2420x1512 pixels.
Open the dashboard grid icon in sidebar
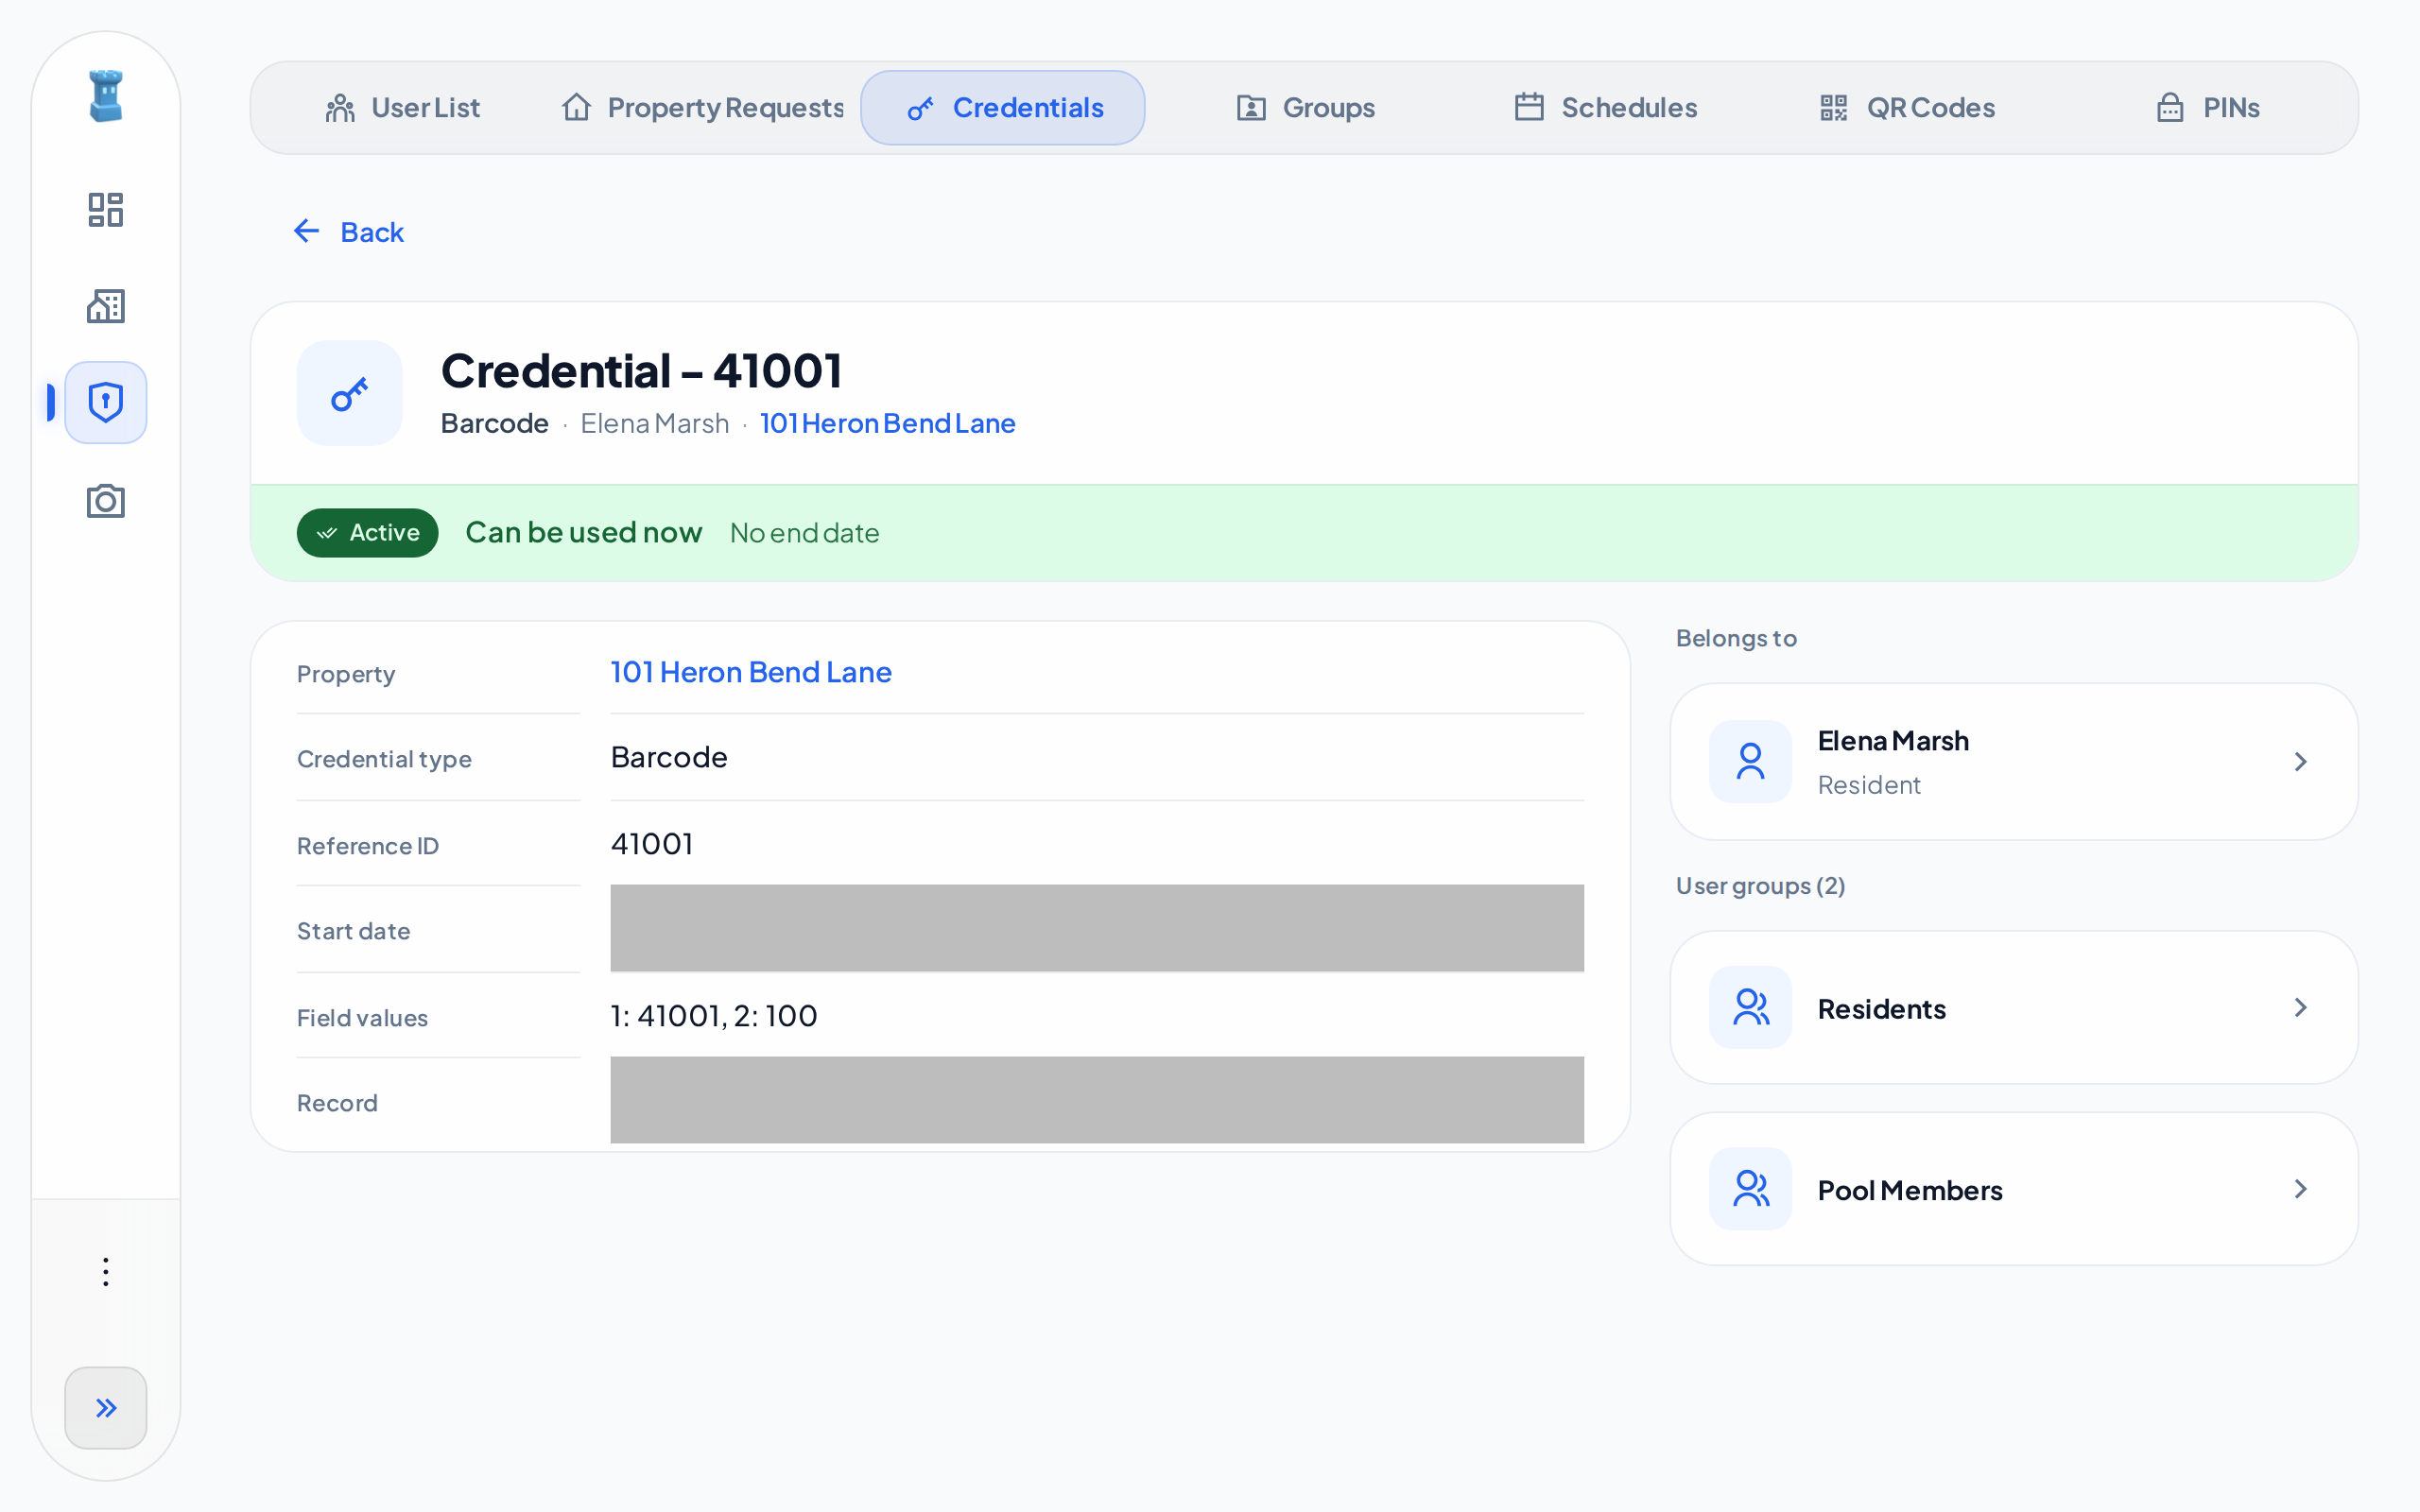pyautogui.click(x=105, y=210)
